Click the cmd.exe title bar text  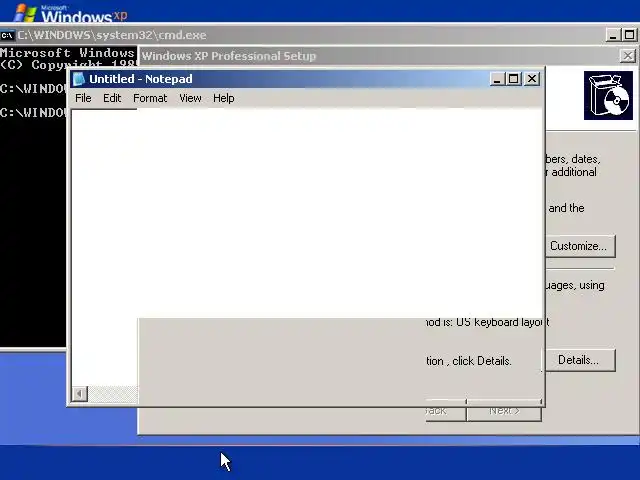[x=112, y=35]
